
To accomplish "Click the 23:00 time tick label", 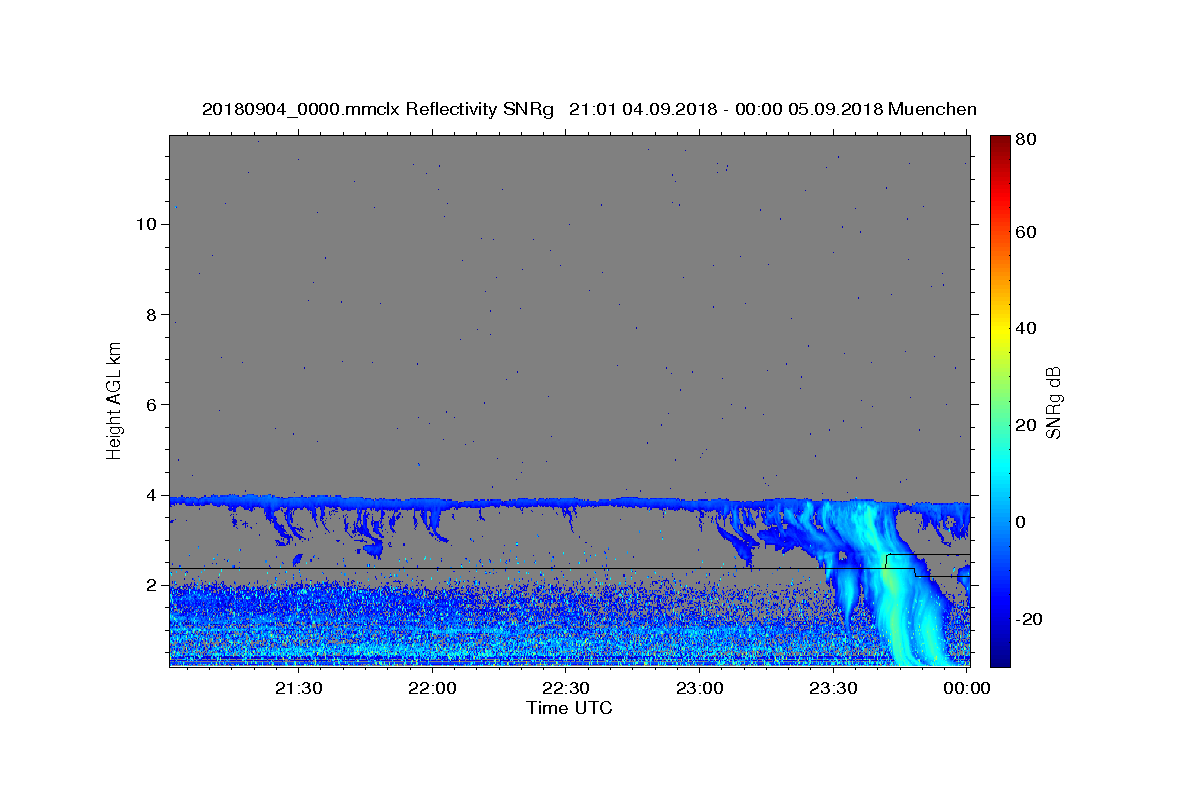I will pyautogui.click(x=699, y=688).
